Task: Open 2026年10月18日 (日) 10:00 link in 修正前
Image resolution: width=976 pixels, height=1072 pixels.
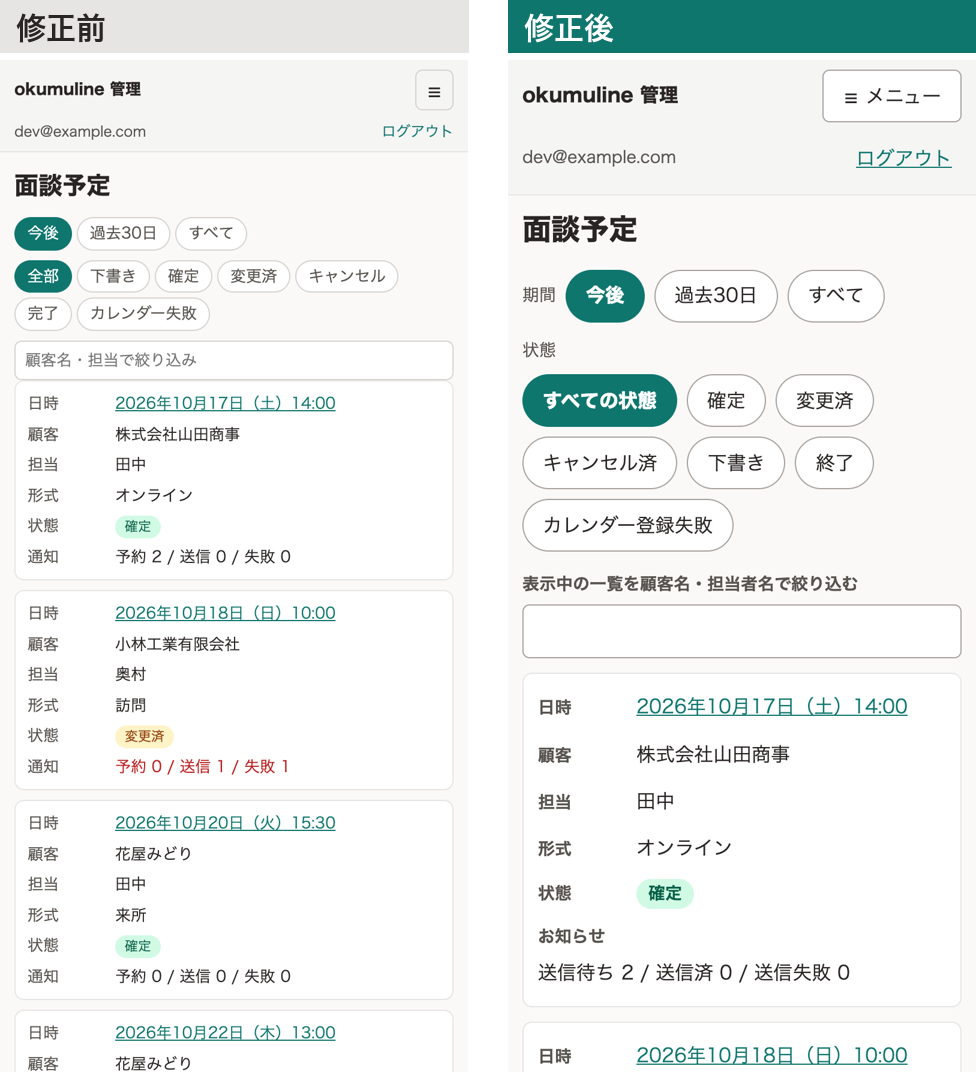Action: [226, 613]
